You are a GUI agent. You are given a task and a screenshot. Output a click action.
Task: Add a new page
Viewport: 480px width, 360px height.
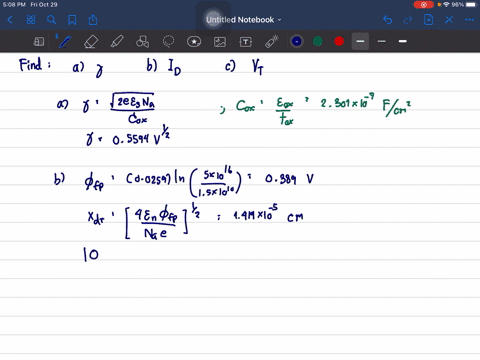coord(429,20)
